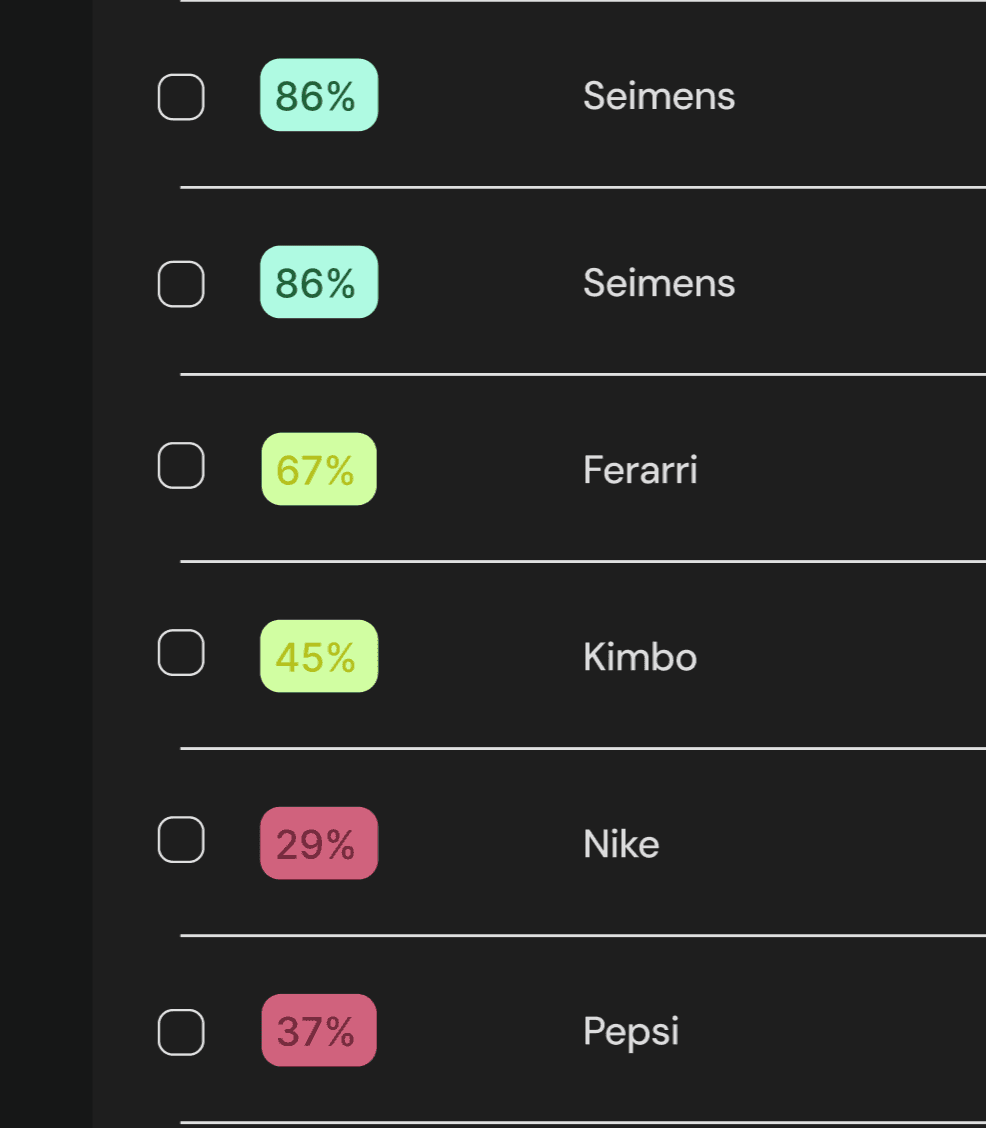Open the second Seimens entry

(659, 283)
